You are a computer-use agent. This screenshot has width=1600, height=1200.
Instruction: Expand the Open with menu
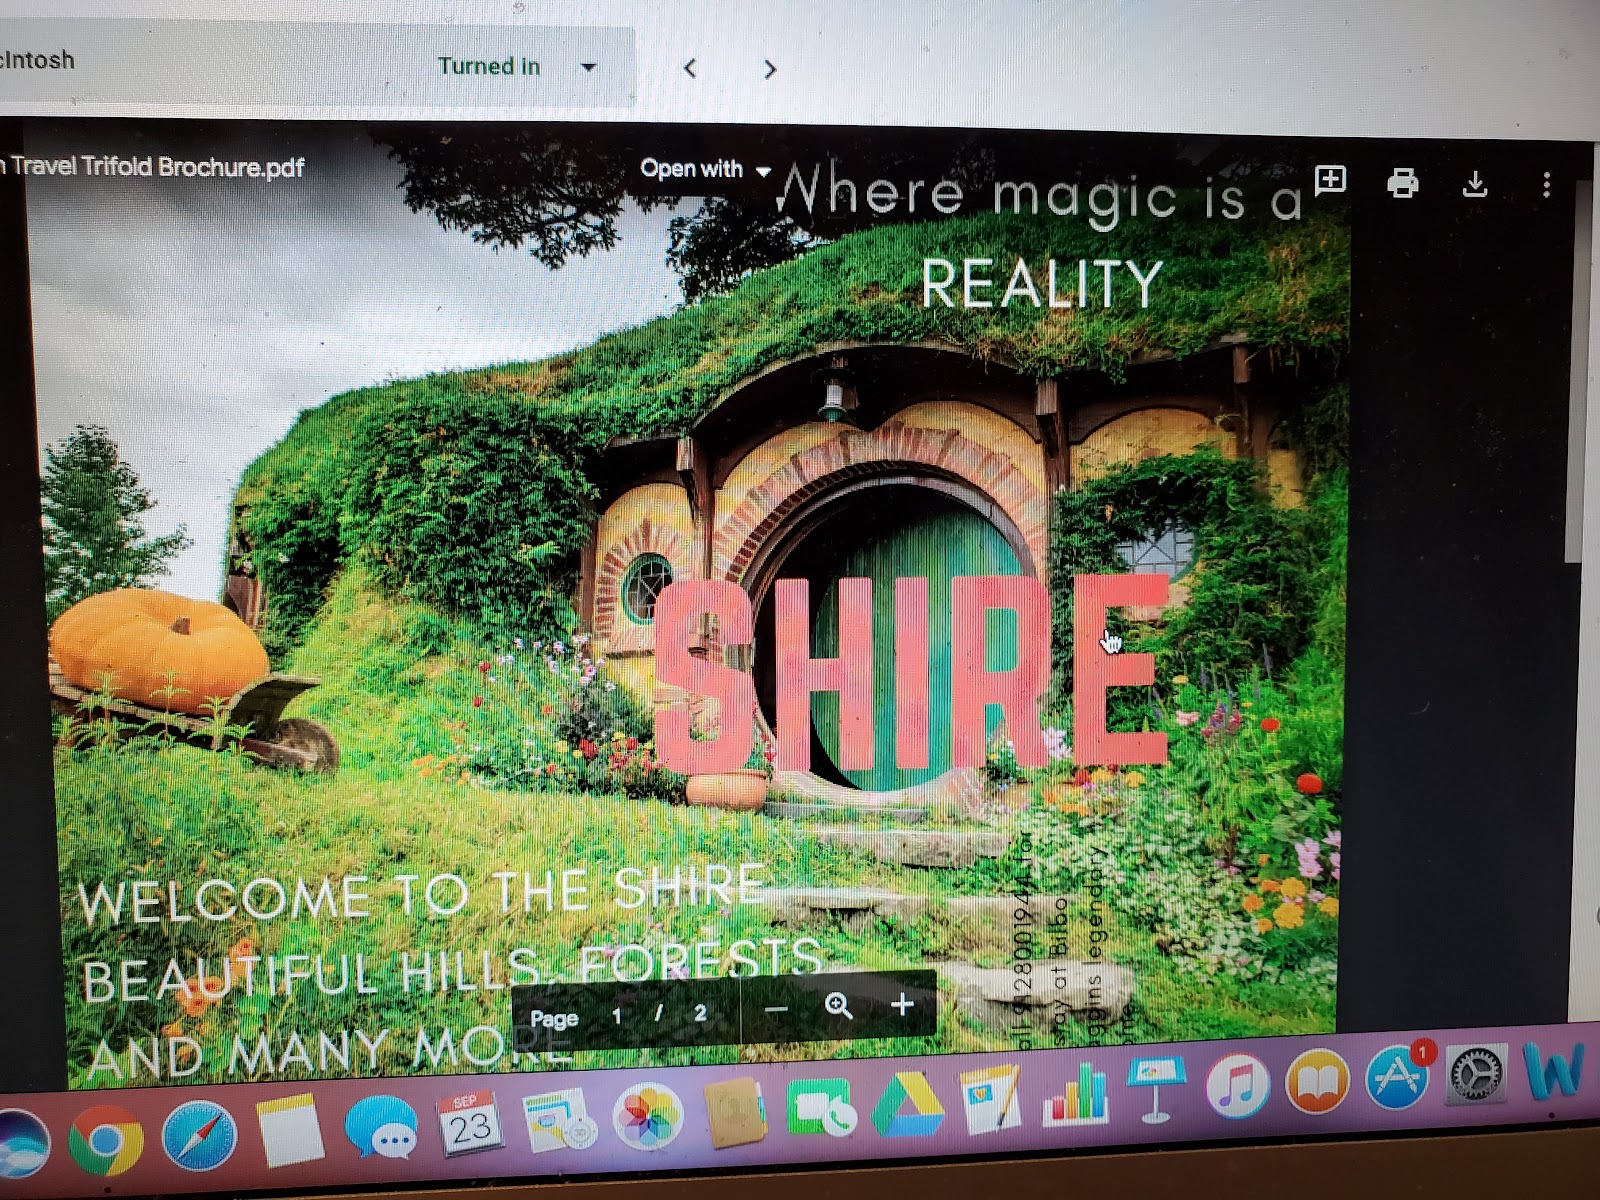[705, 169]
